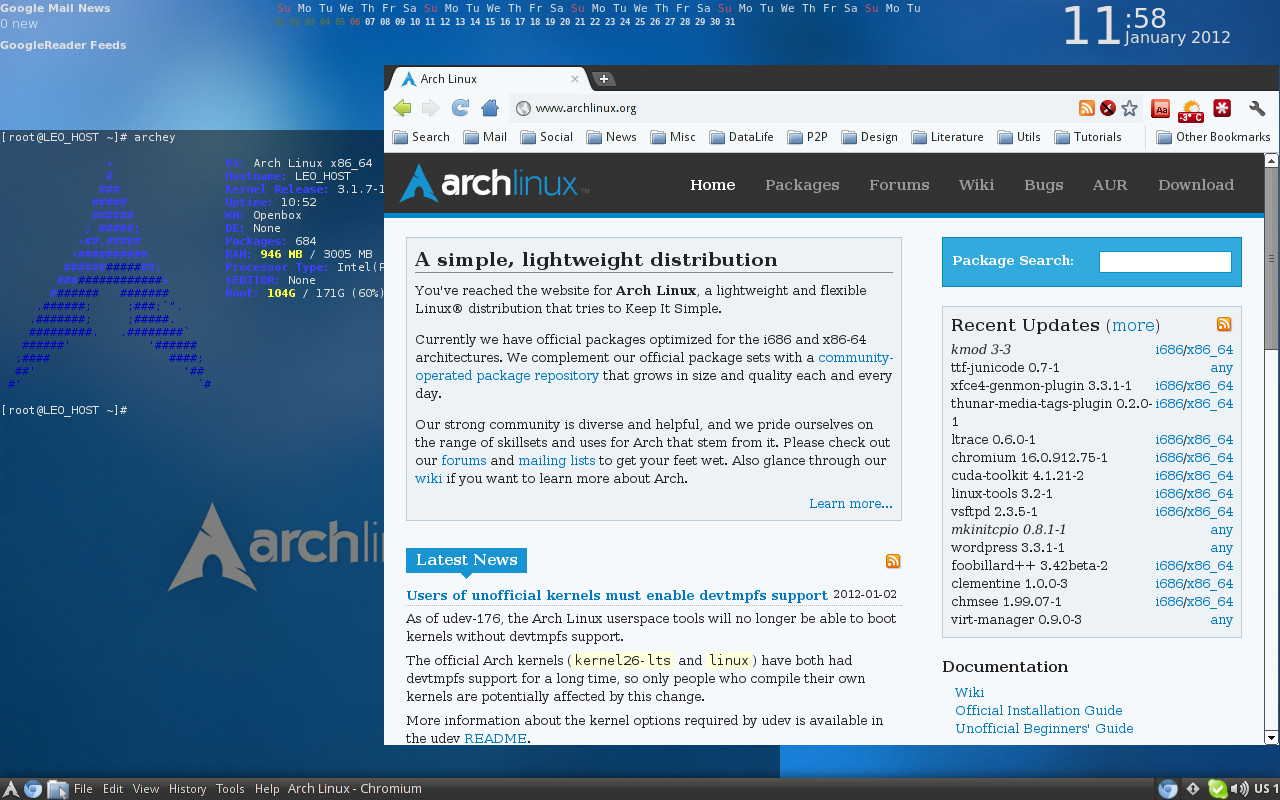1280x800 pixels.
Task: Go back with the green back arrow
Action: coord(402,108)
